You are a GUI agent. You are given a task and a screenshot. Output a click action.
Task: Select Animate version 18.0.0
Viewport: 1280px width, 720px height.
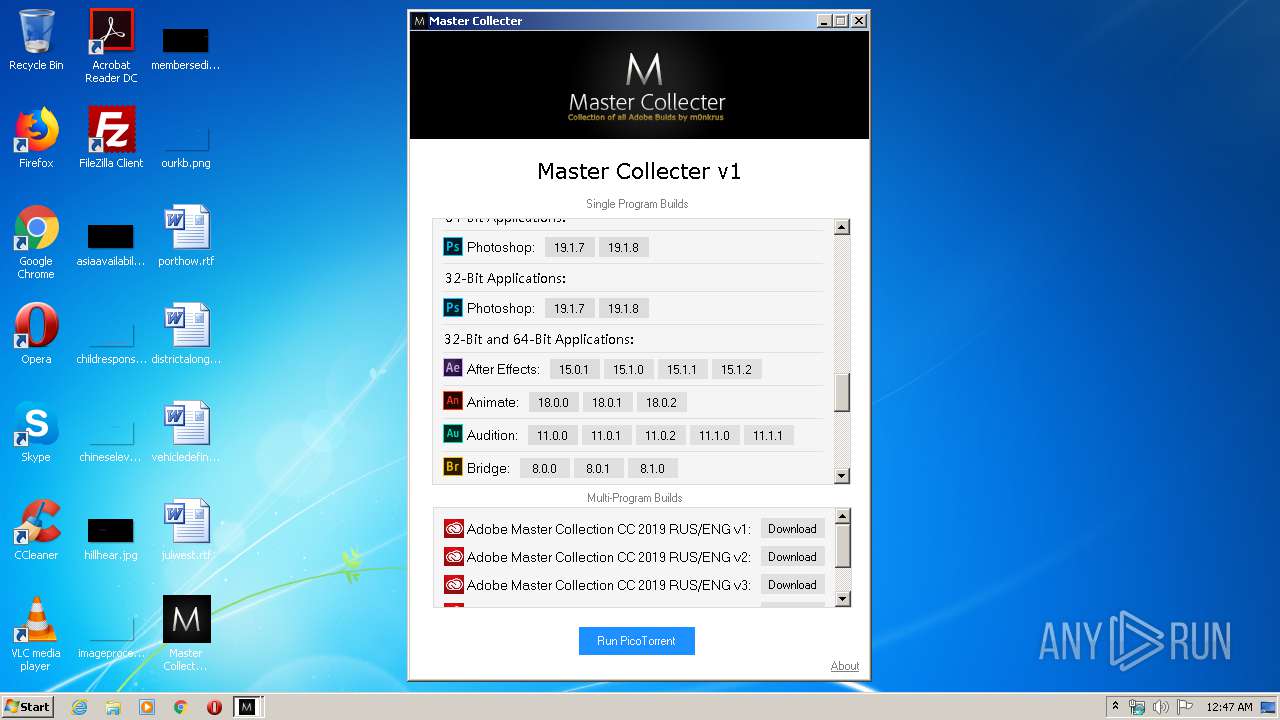553,402
